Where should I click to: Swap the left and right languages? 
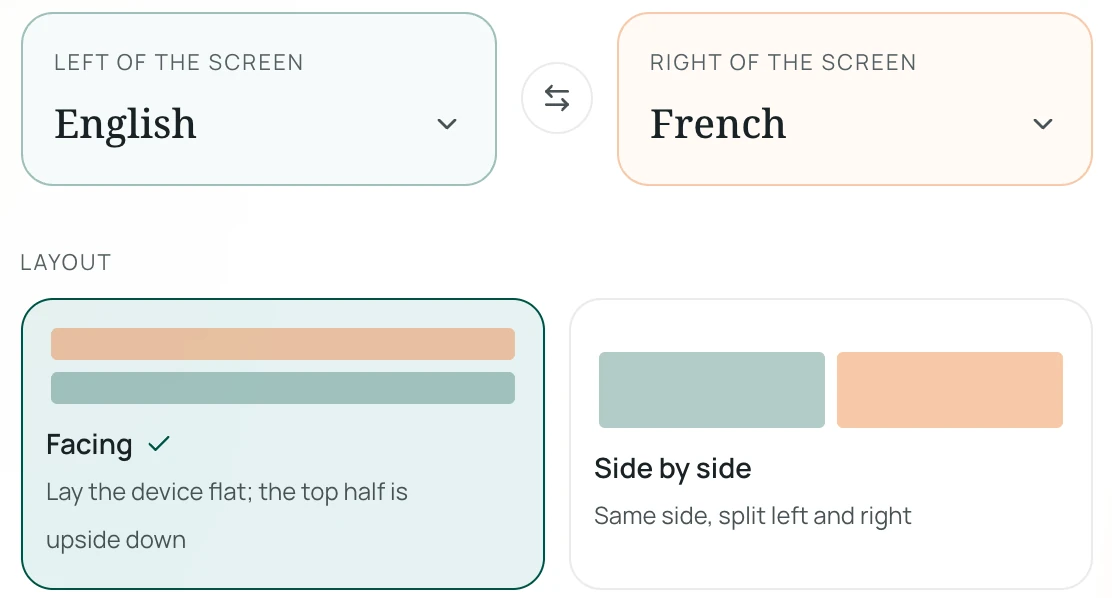pos(557,98)
